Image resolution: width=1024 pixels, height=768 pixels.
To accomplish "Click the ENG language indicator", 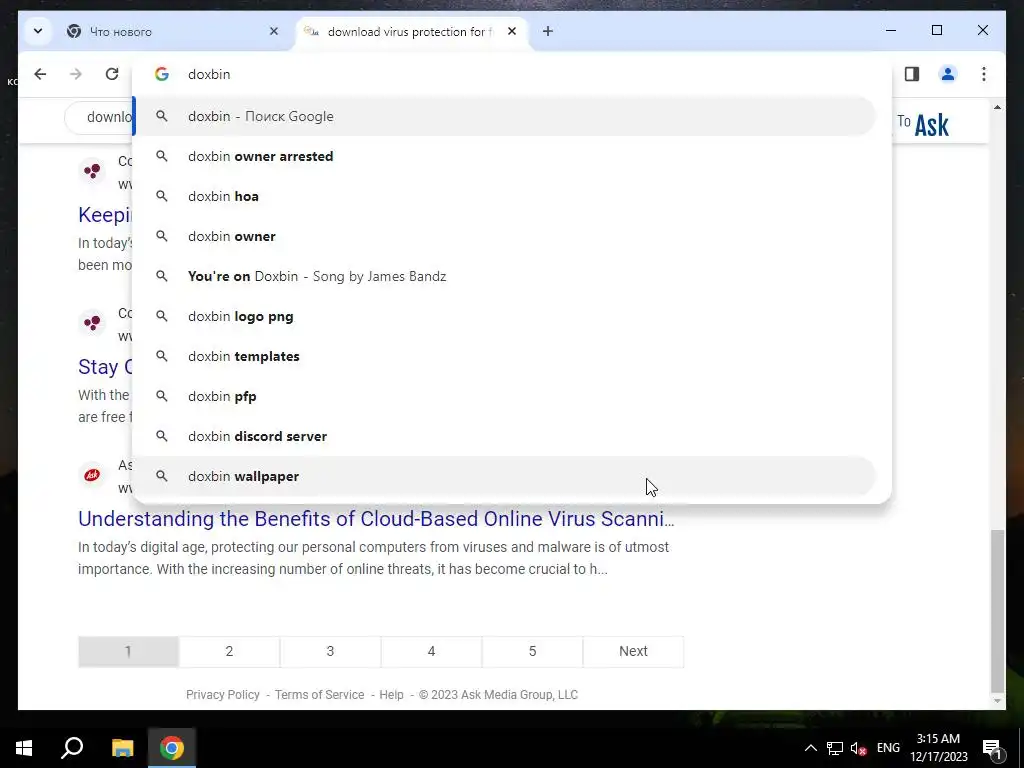I will (x=888, y=748).
